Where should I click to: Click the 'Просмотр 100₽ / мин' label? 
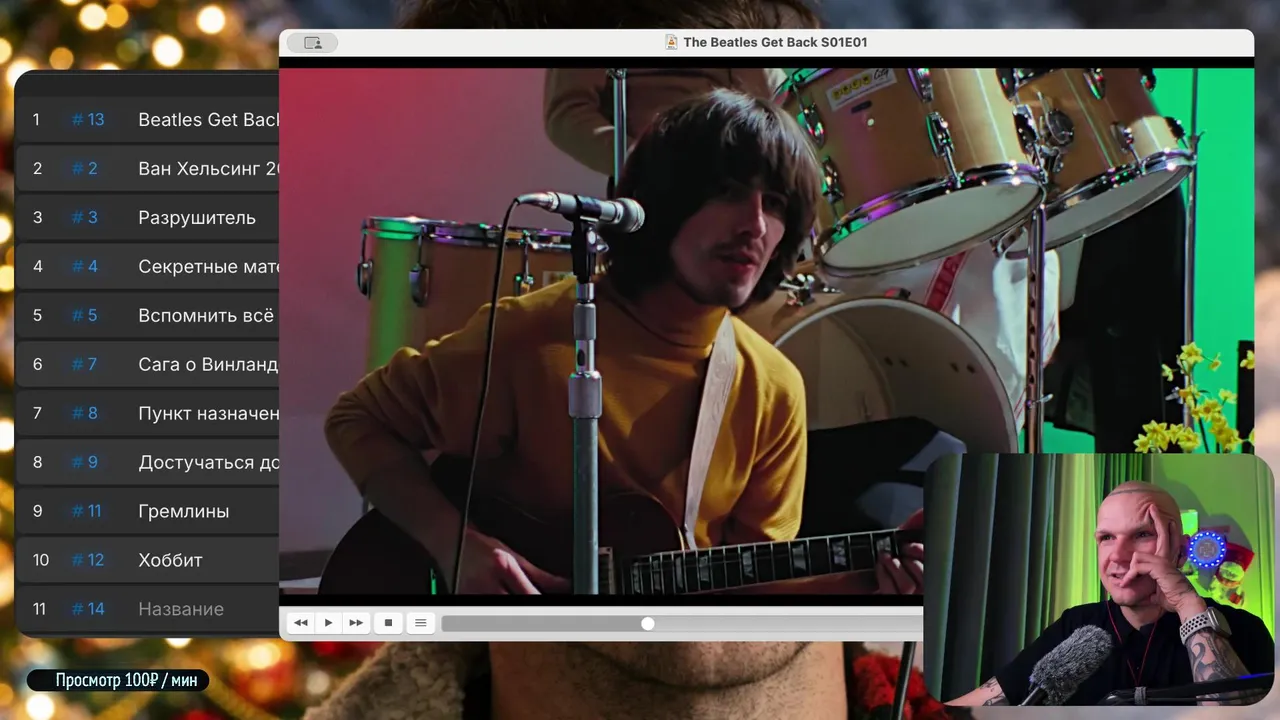tap(119, 681)
